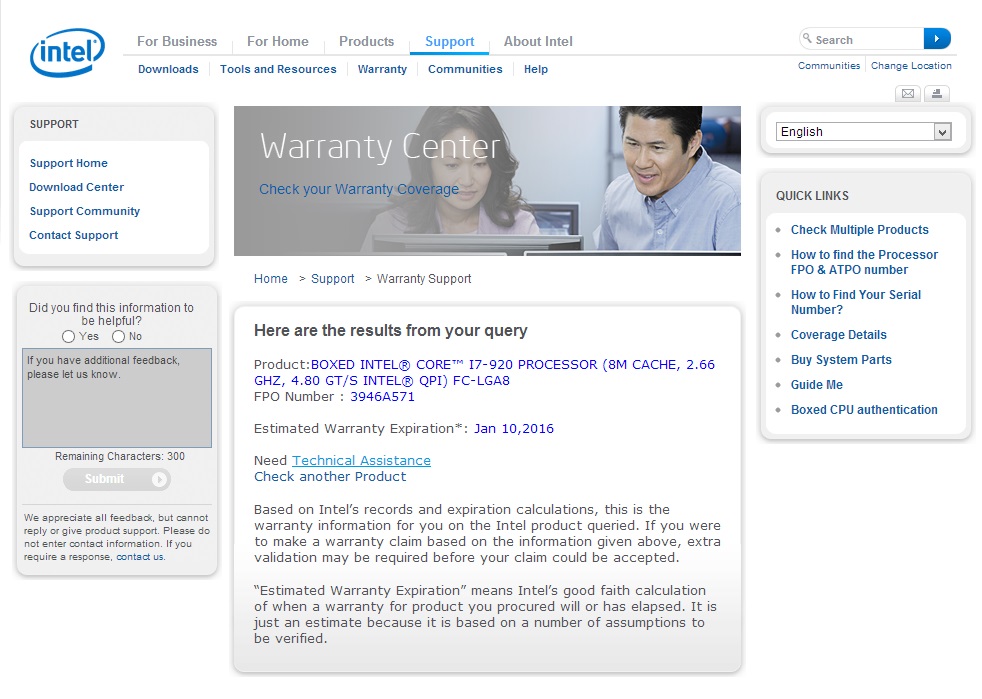Click Communities link under search box
982x699 pixels.
pyautogui.click(x=829, y=66)
